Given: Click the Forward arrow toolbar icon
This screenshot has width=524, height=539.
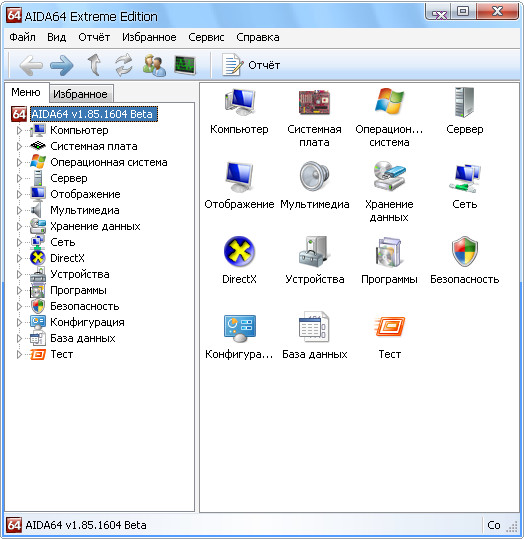Looking at the screenshot, I should click(62, 65).
